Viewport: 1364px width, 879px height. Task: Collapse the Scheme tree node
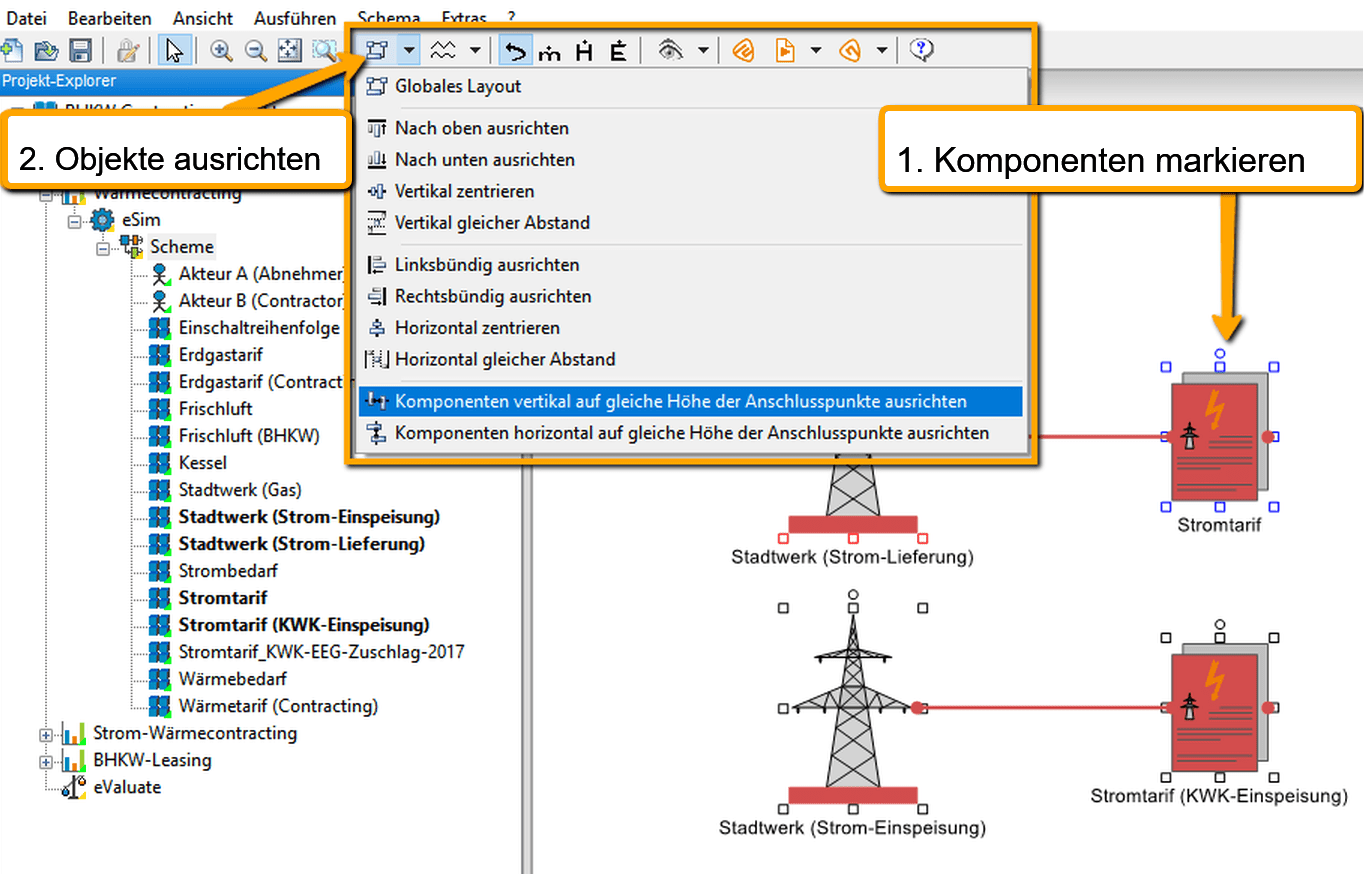point(102,247)
